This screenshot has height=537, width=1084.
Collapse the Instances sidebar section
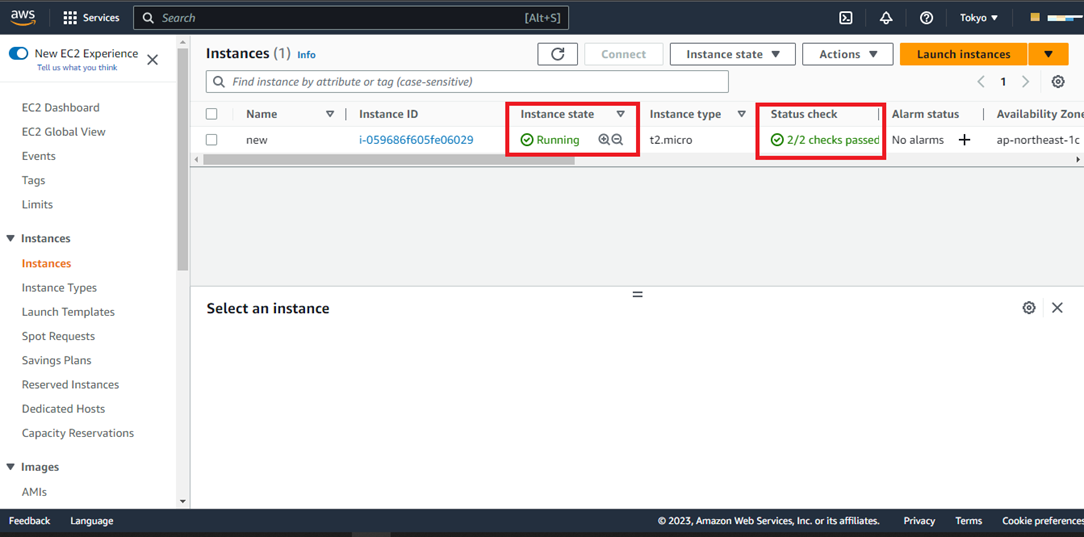point(10,238)
